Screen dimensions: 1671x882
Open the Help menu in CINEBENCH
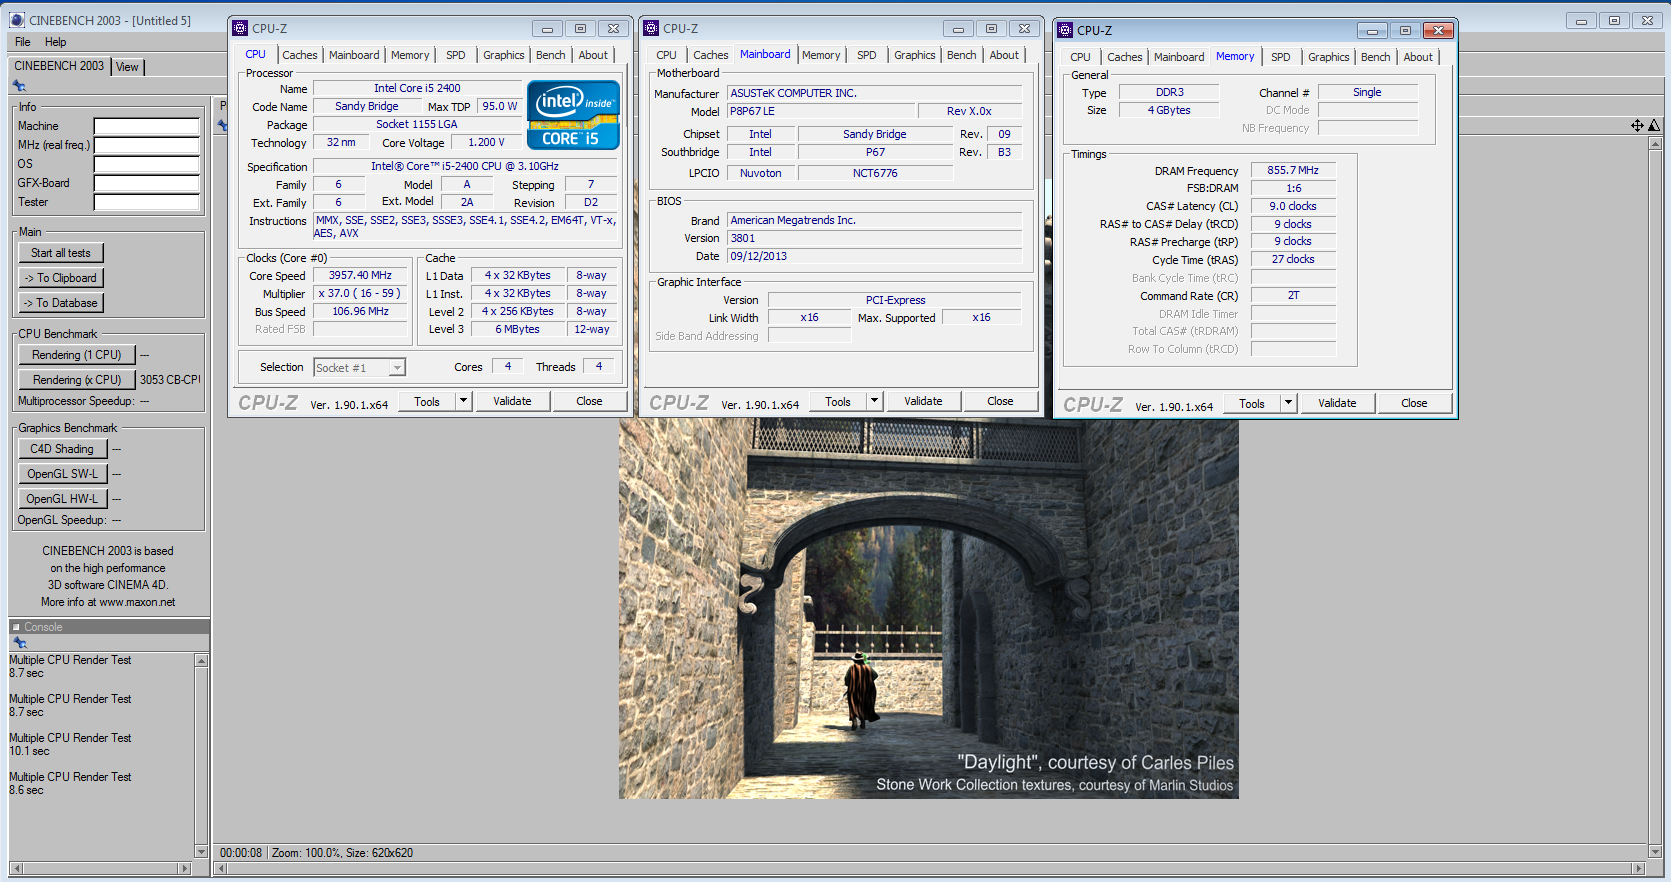coord(56,42)
